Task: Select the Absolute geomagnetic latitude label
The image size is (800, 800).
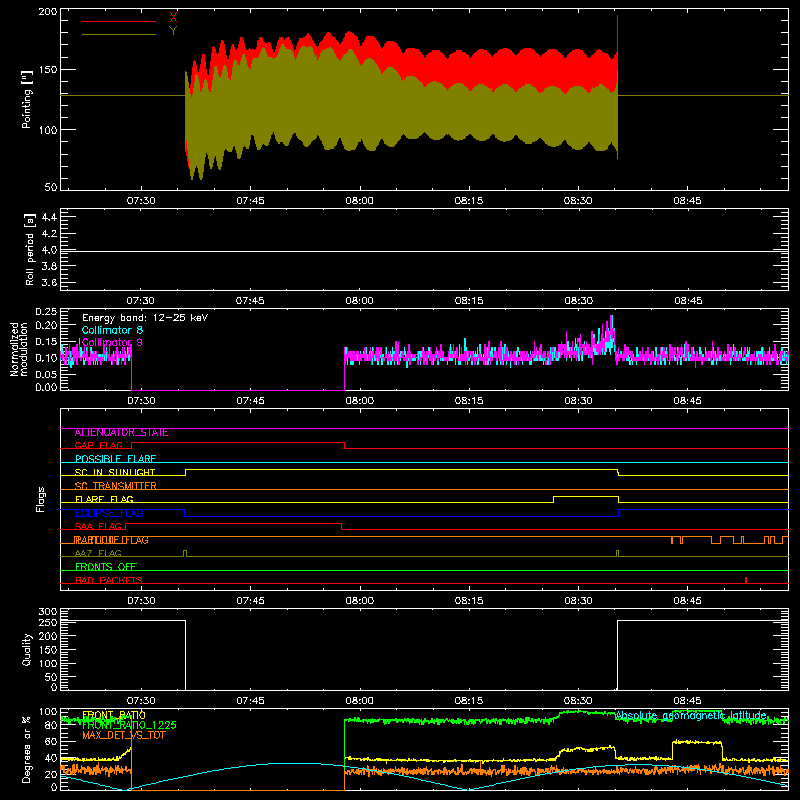Action: (x=691, y=716)
